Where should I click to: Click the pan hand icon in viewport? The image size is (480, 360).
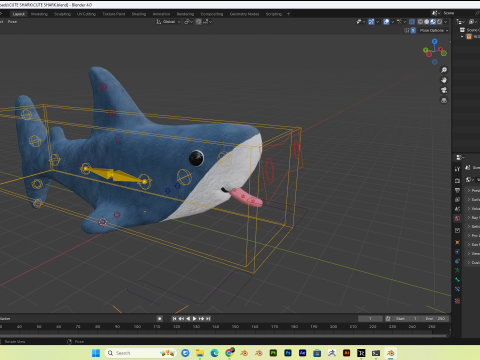coord(444,80)
